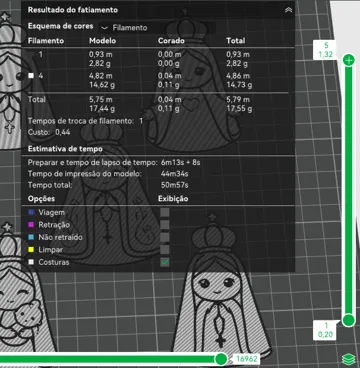Screen dimensions: 360x368
Task: Click the layers stack icon
Action: click(348, 359)
